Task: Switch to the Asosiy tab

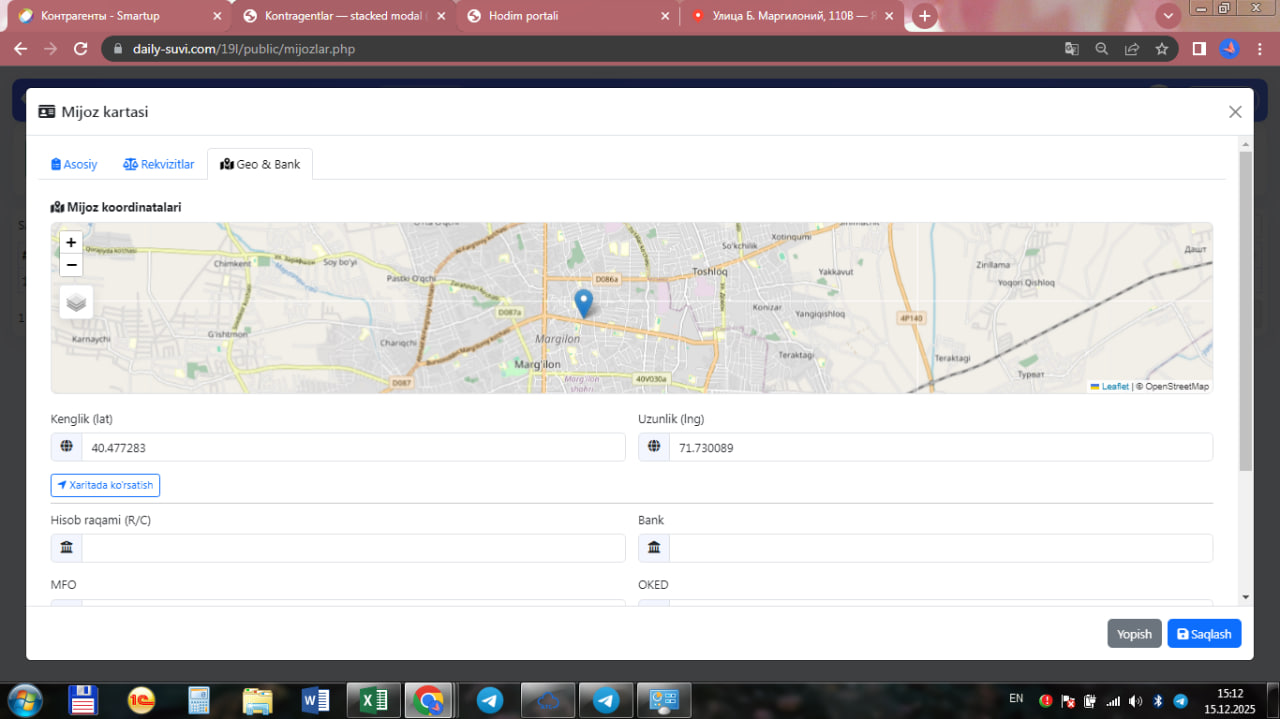Action: pyautogui.click(x=74, y=164)
